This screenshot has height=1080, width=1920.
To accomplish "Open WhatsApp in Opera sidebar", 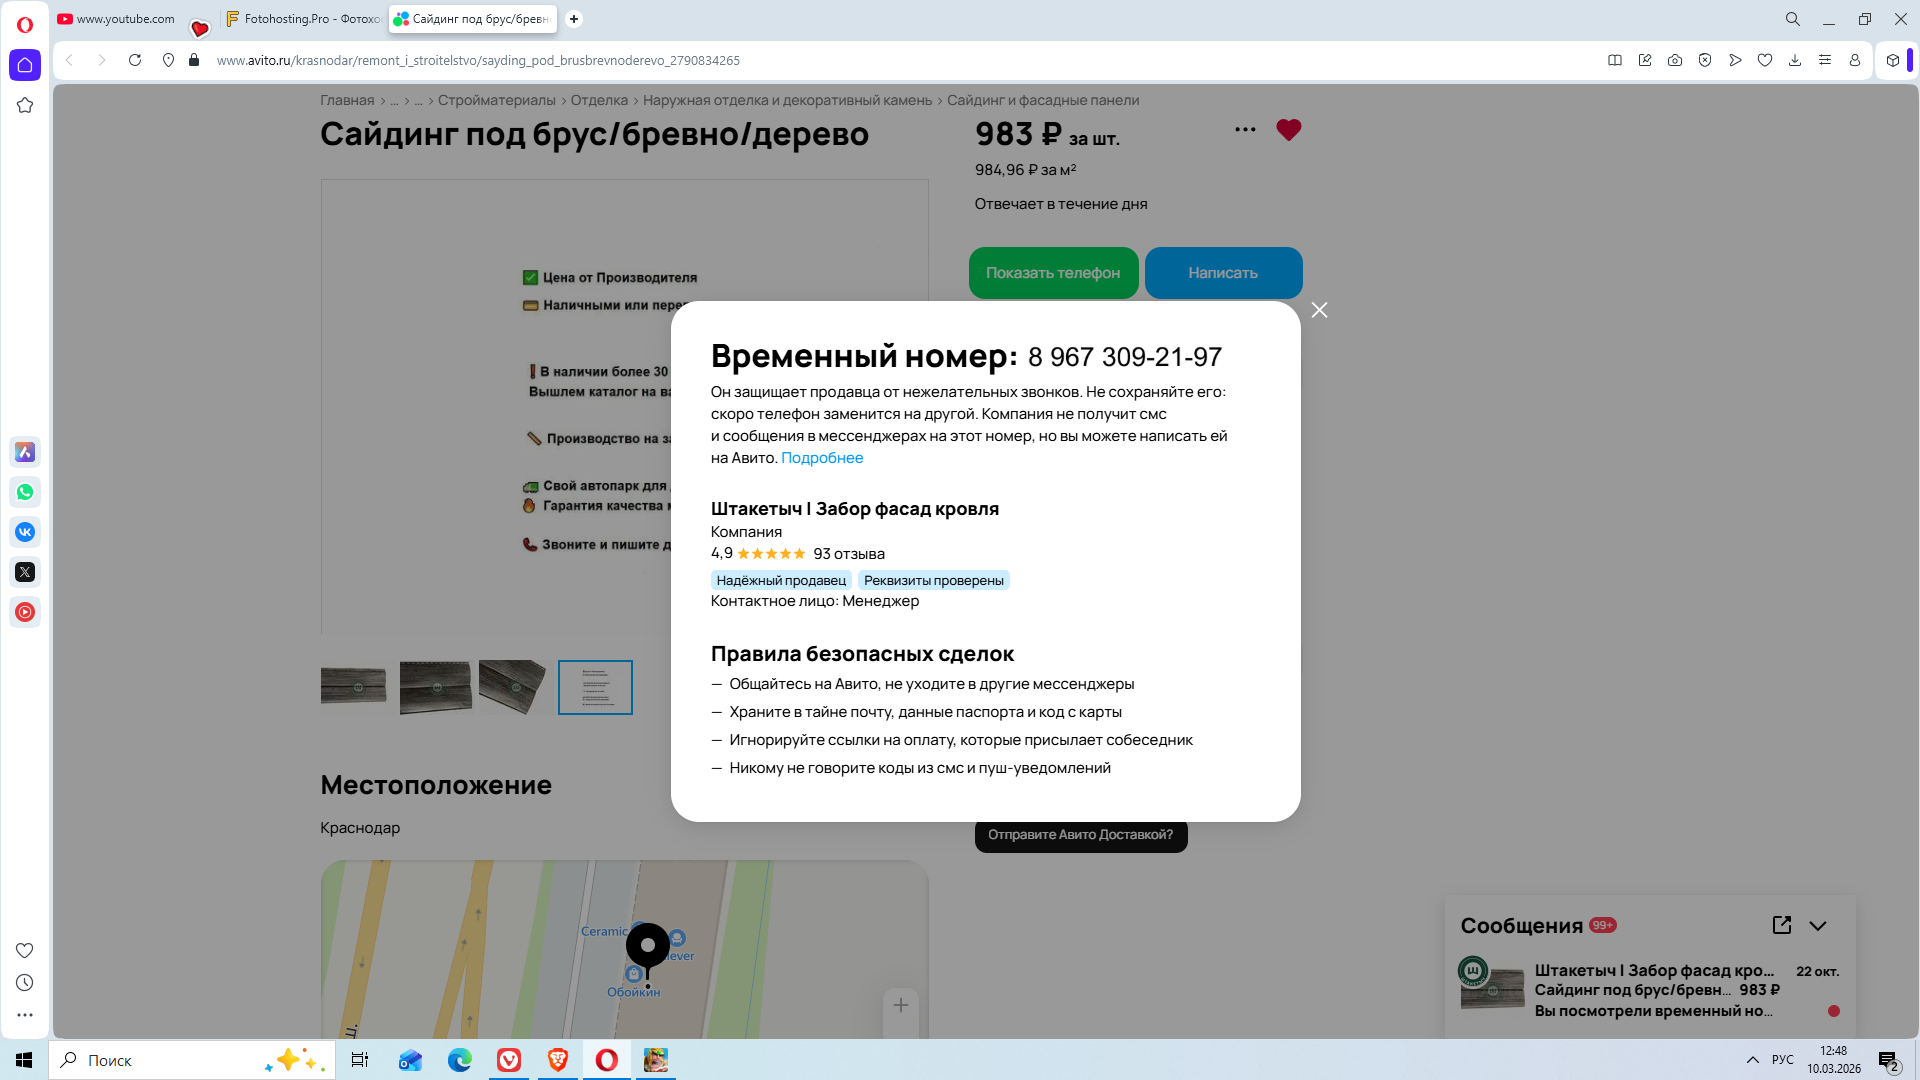I will tap(25, 492).
